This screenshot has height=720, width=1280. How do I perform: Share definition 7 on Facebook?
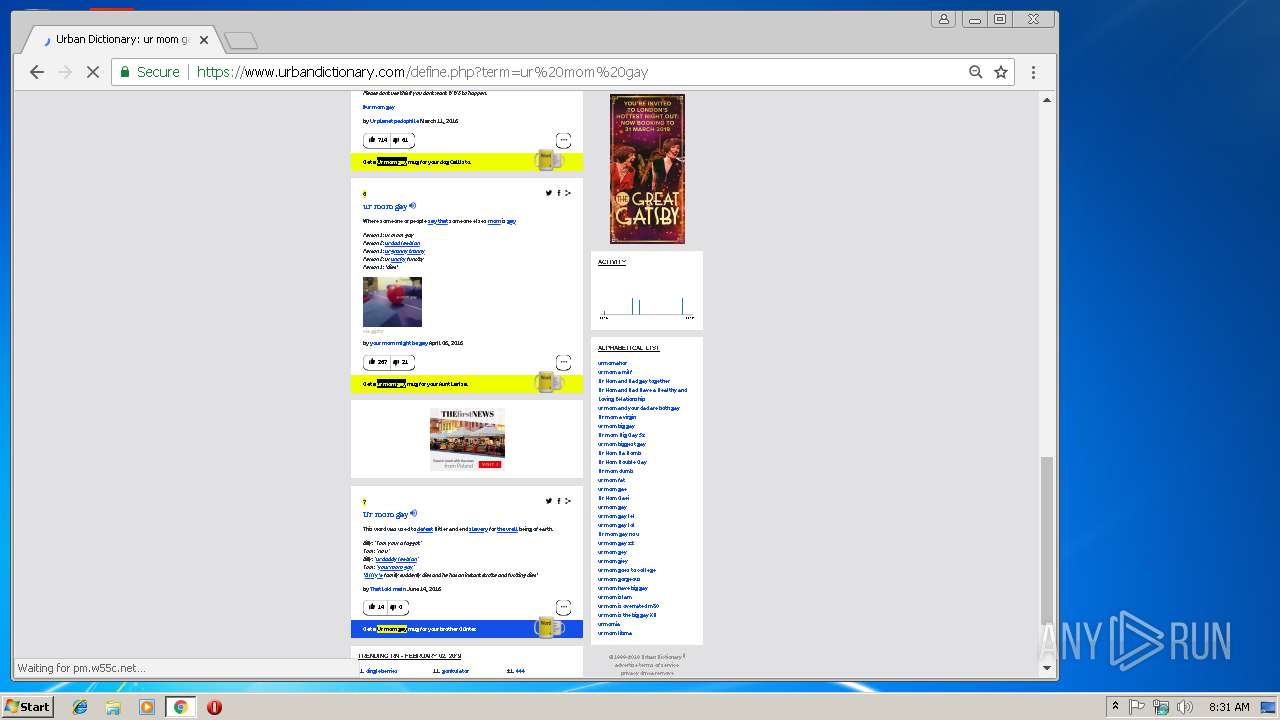558,501
